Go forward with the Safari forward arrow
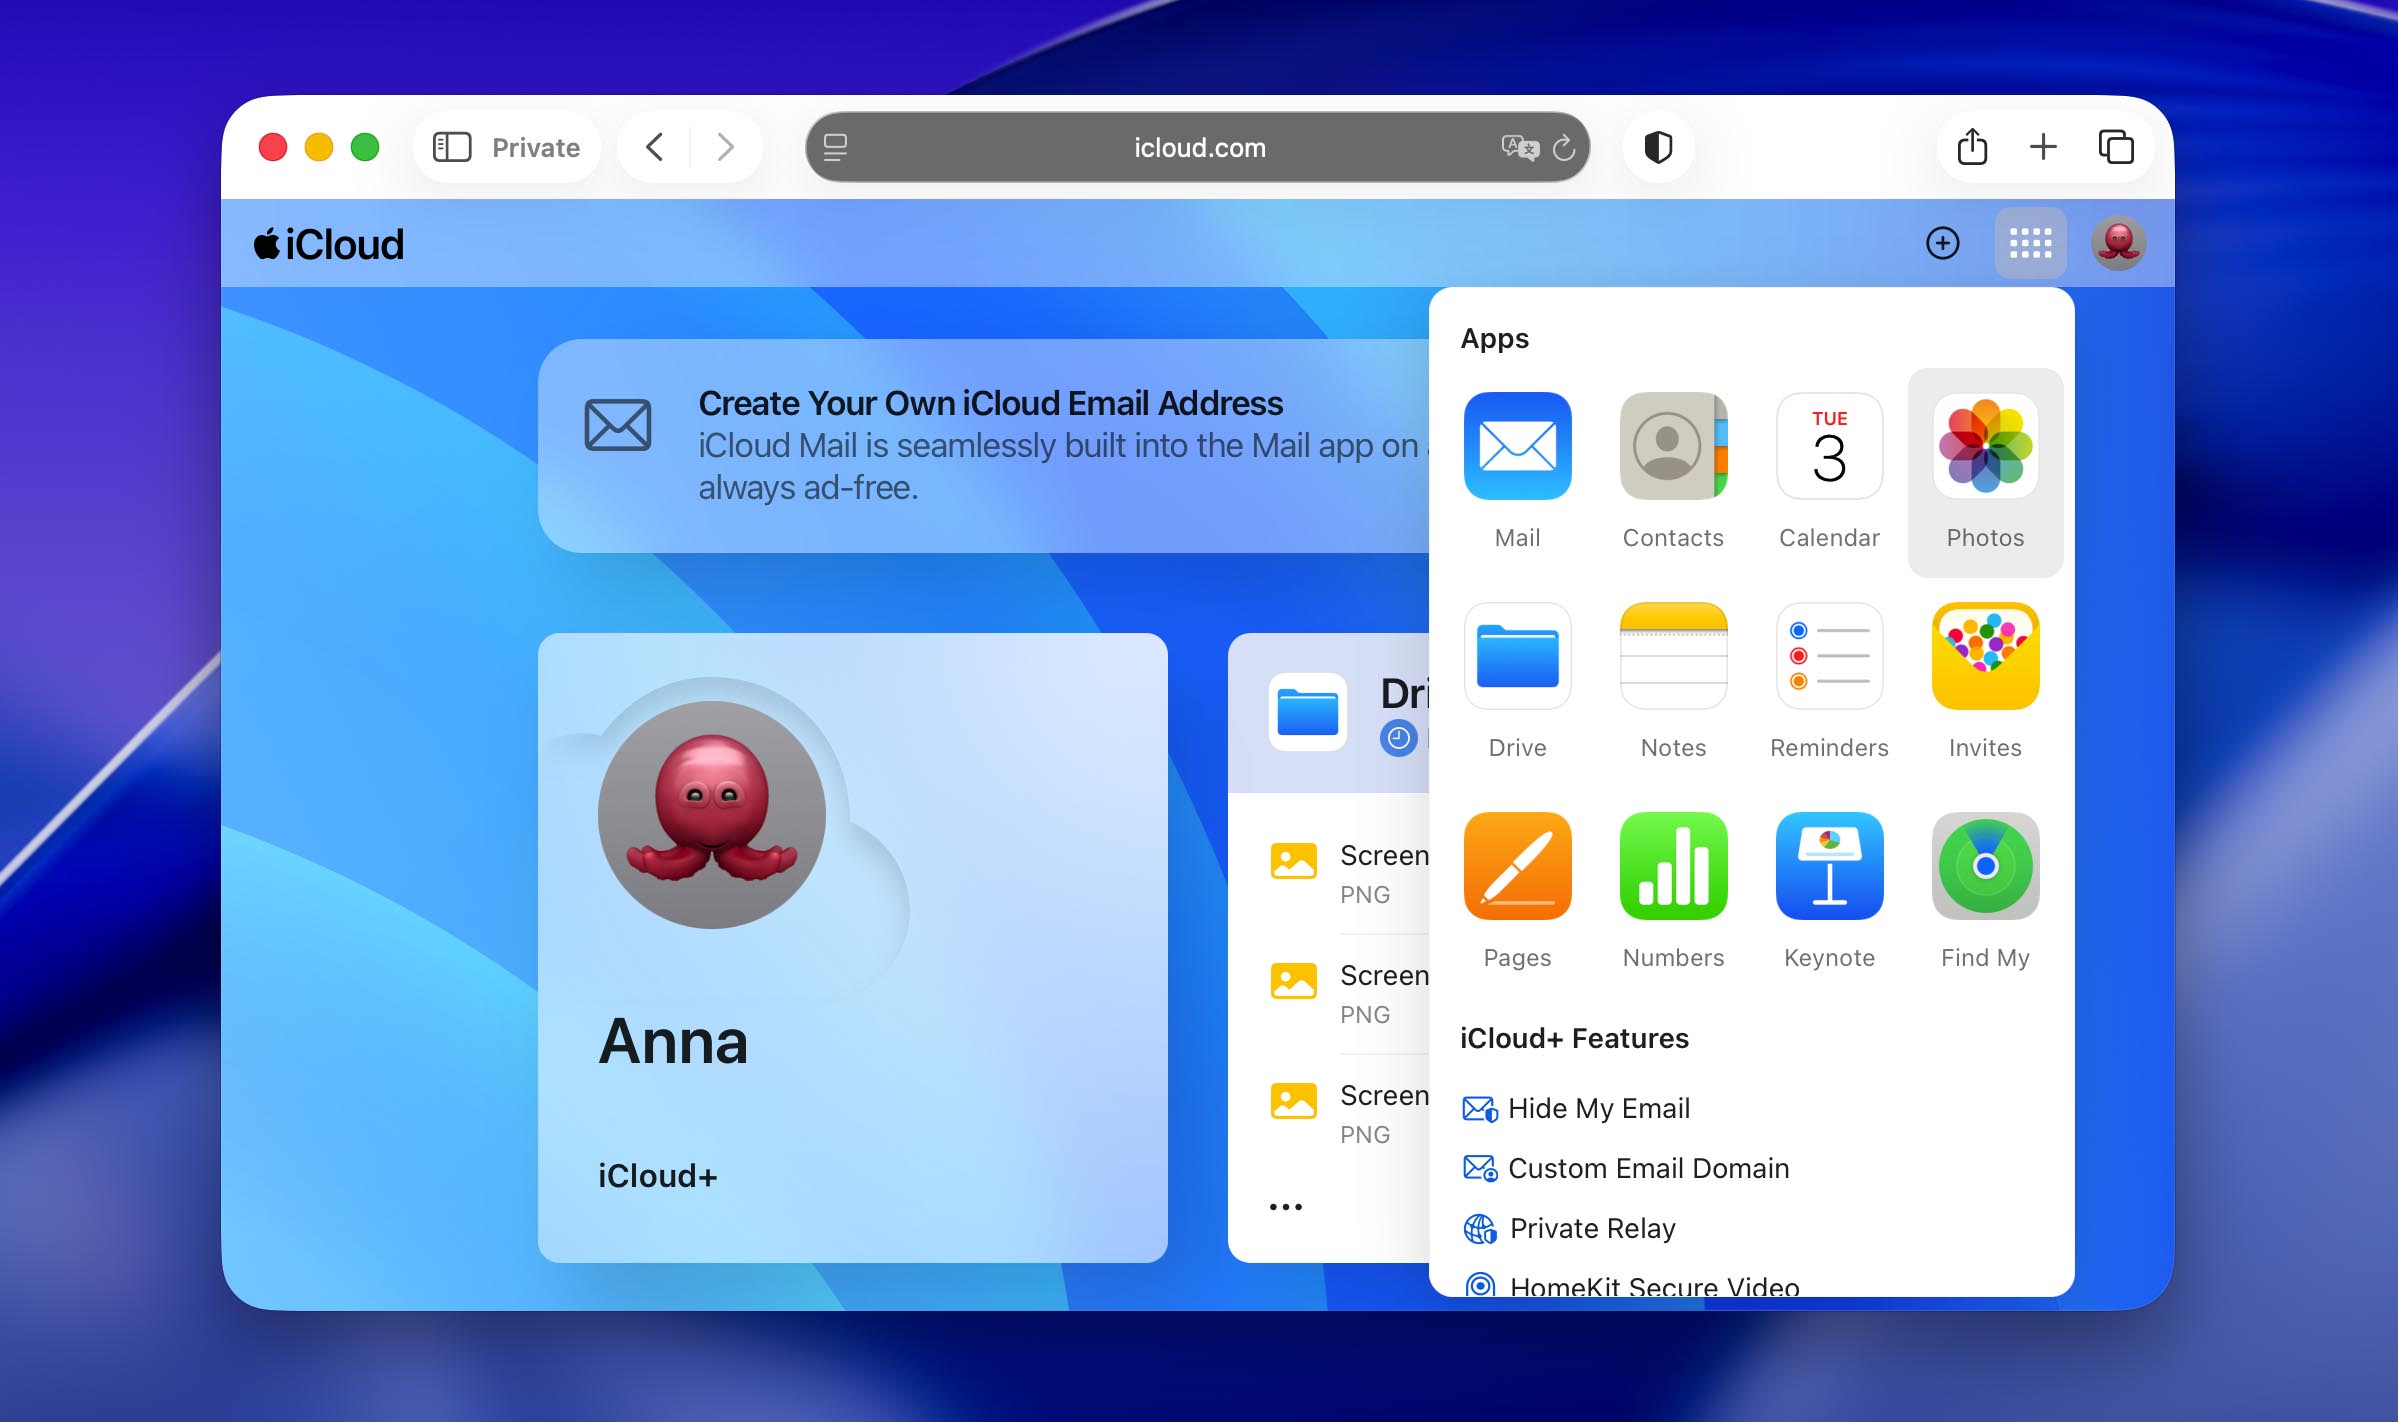This screenshot has height=1422, width=2398. point(726,147)
